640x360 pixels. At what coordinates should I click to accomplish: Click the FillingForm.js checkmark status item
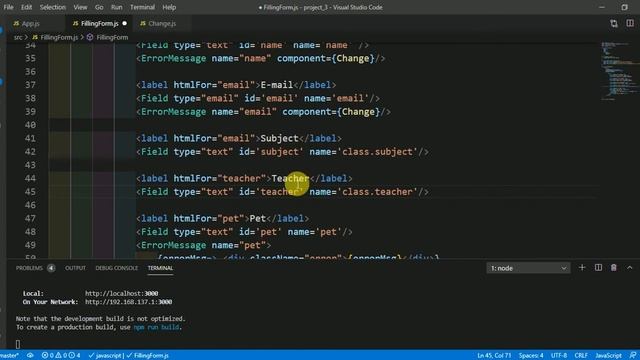click(x=147, y=356)
